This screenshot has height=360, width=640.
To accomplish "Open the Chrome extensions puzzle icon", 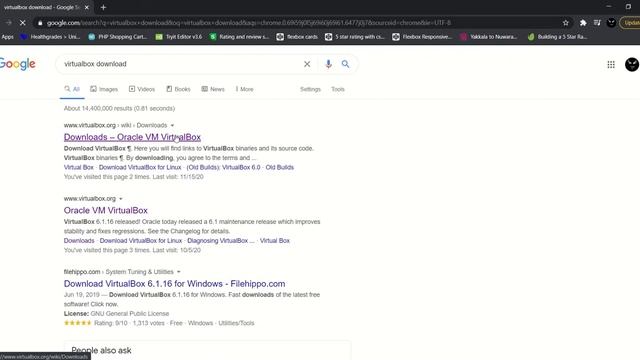I will (x=583, y=23).
